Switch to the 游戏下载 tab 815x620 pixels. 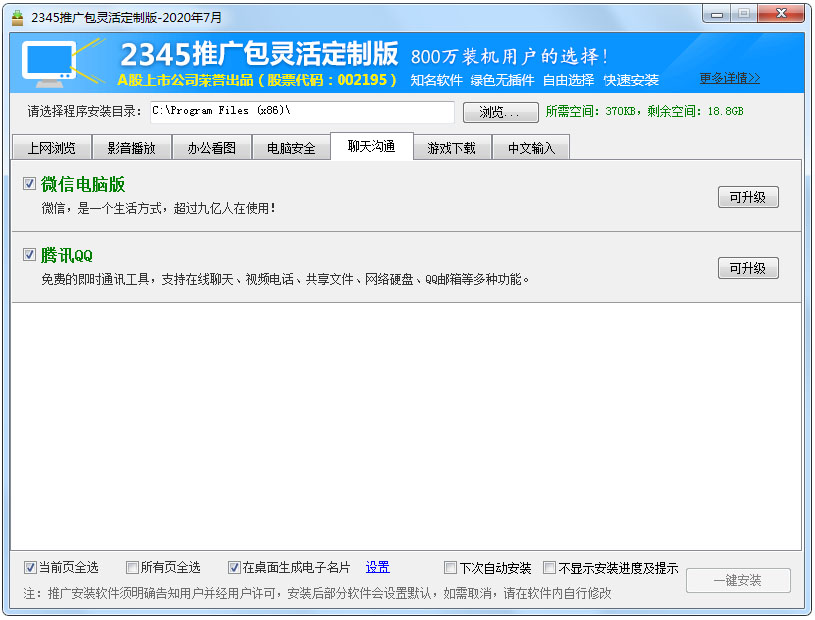click(x=451, y=148)
